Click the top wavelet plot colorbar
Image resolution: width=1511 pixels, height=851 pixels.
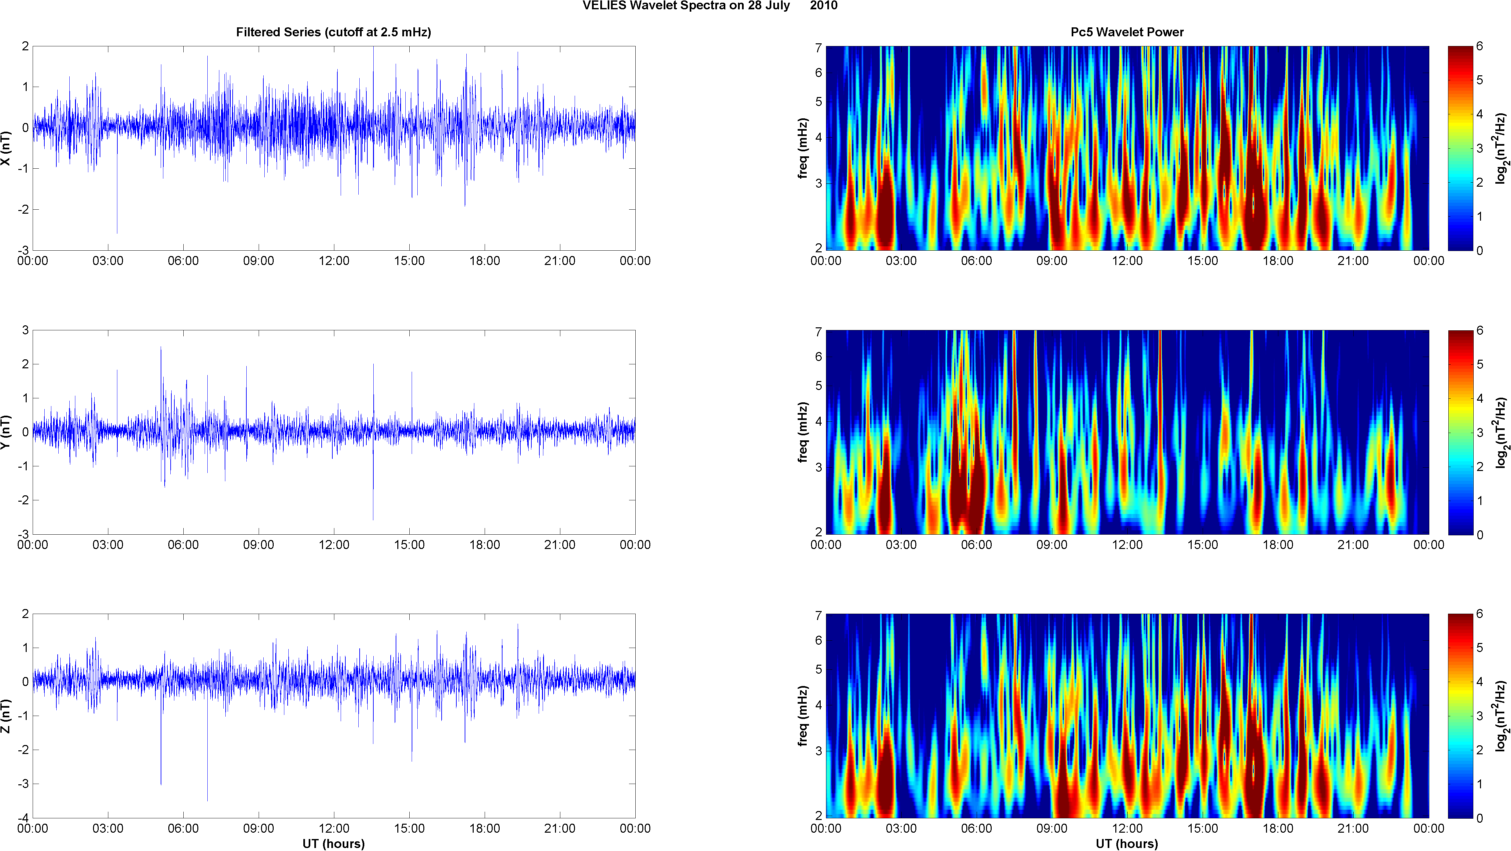(1460, 148)
